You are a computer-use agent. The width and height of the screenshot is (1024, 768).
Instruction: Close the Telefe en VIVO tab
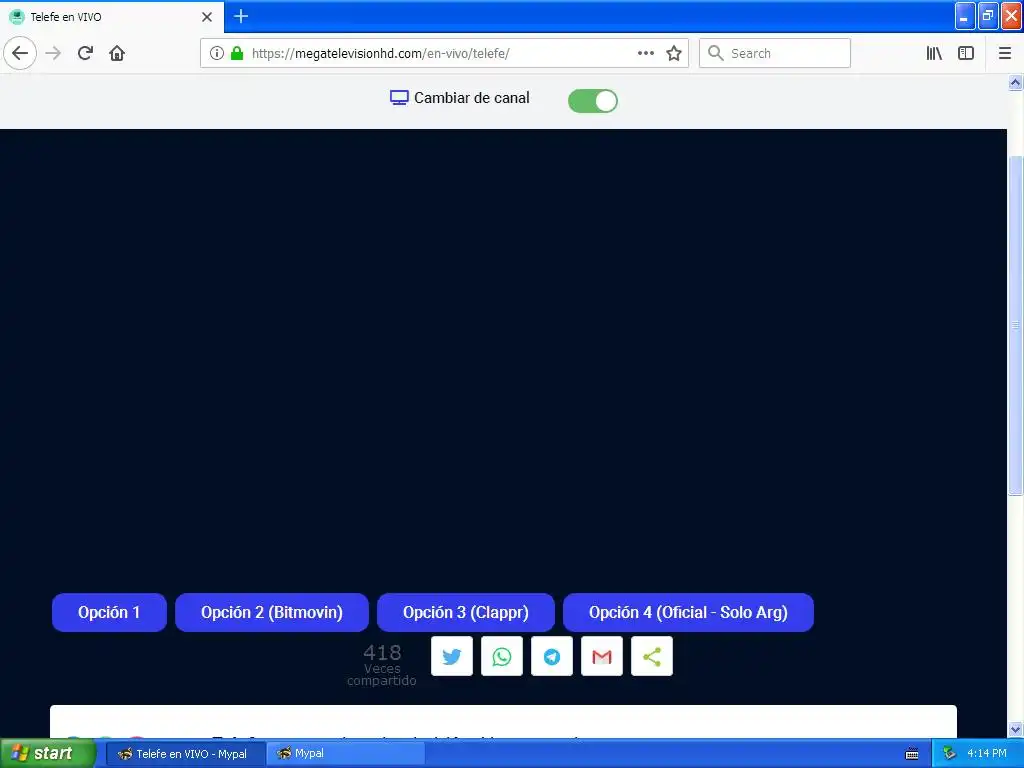(x=207, y=17)
